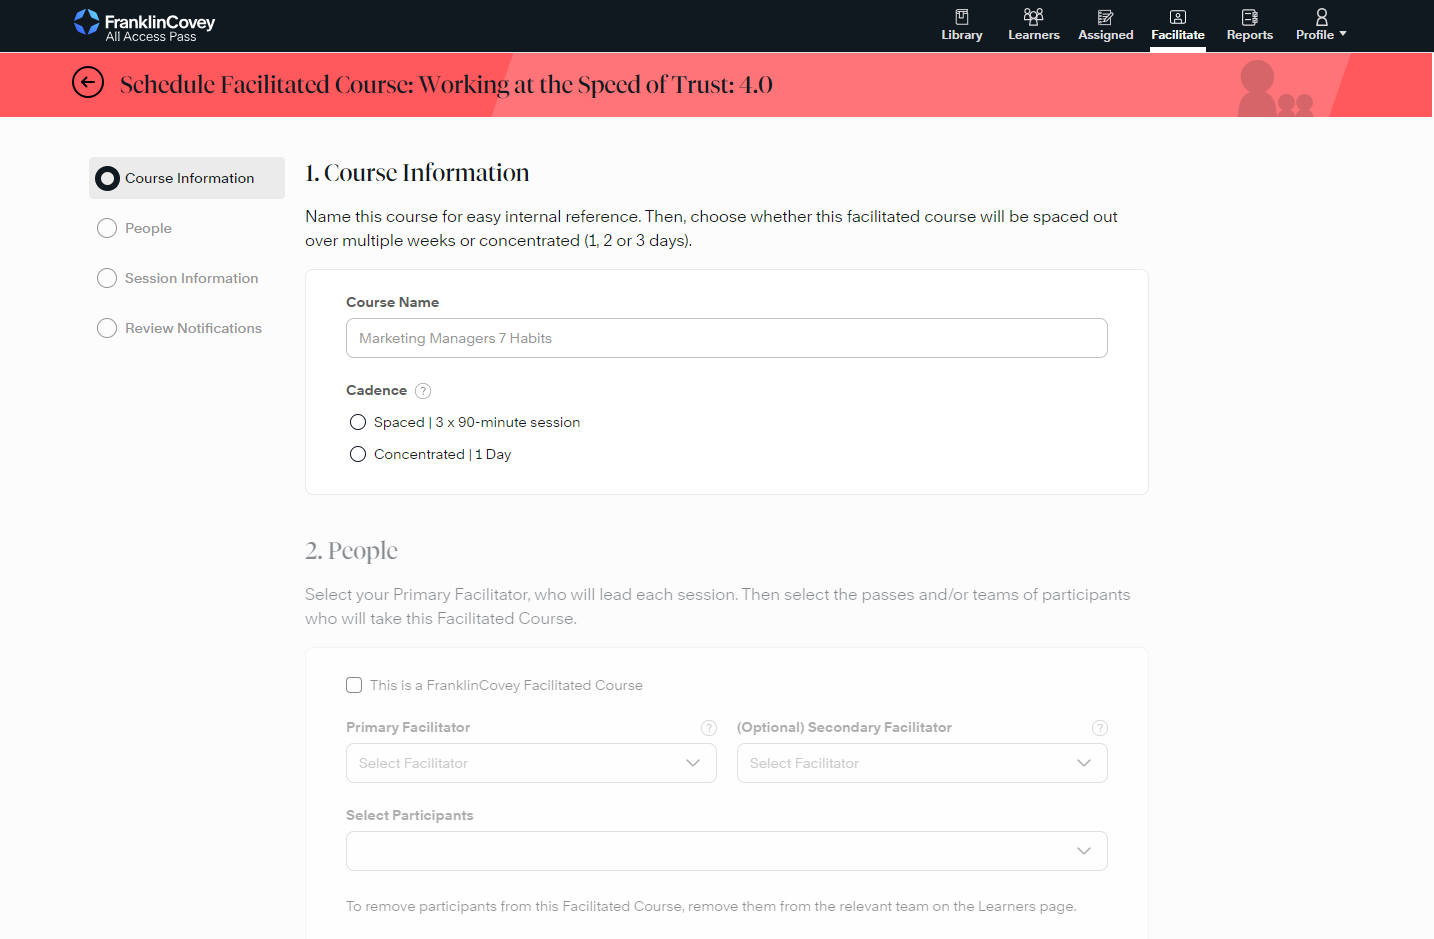The width and height of the screenshot is (1434, 939).
Task: Expand the Primary Facilitator dropdown
Action: coord(531,763)
